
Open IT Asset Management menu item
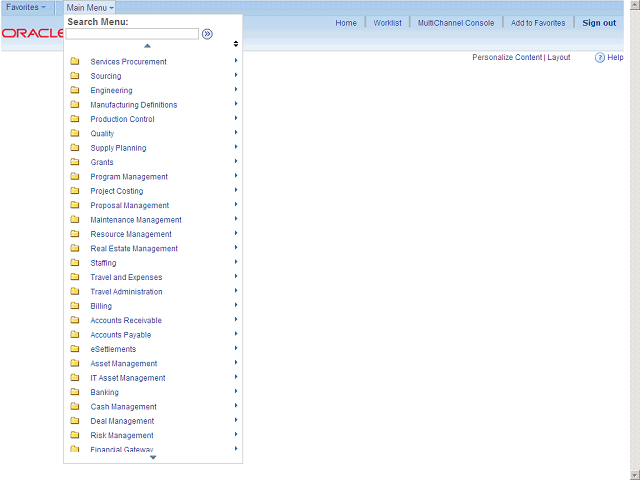click(x=128, y=378)
